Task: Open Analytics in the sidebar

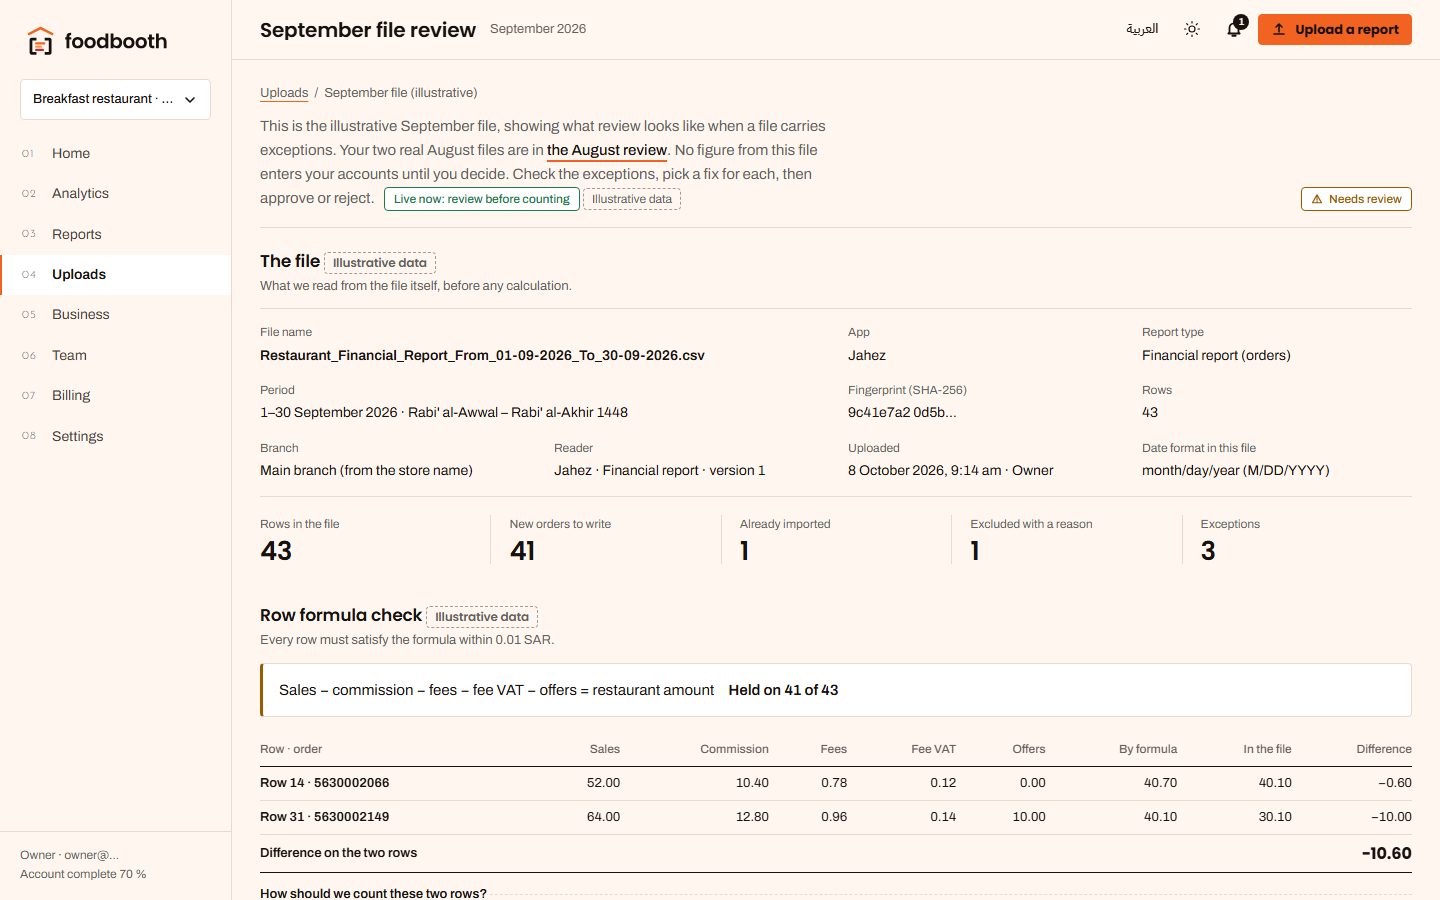Action: pos(115,193)
